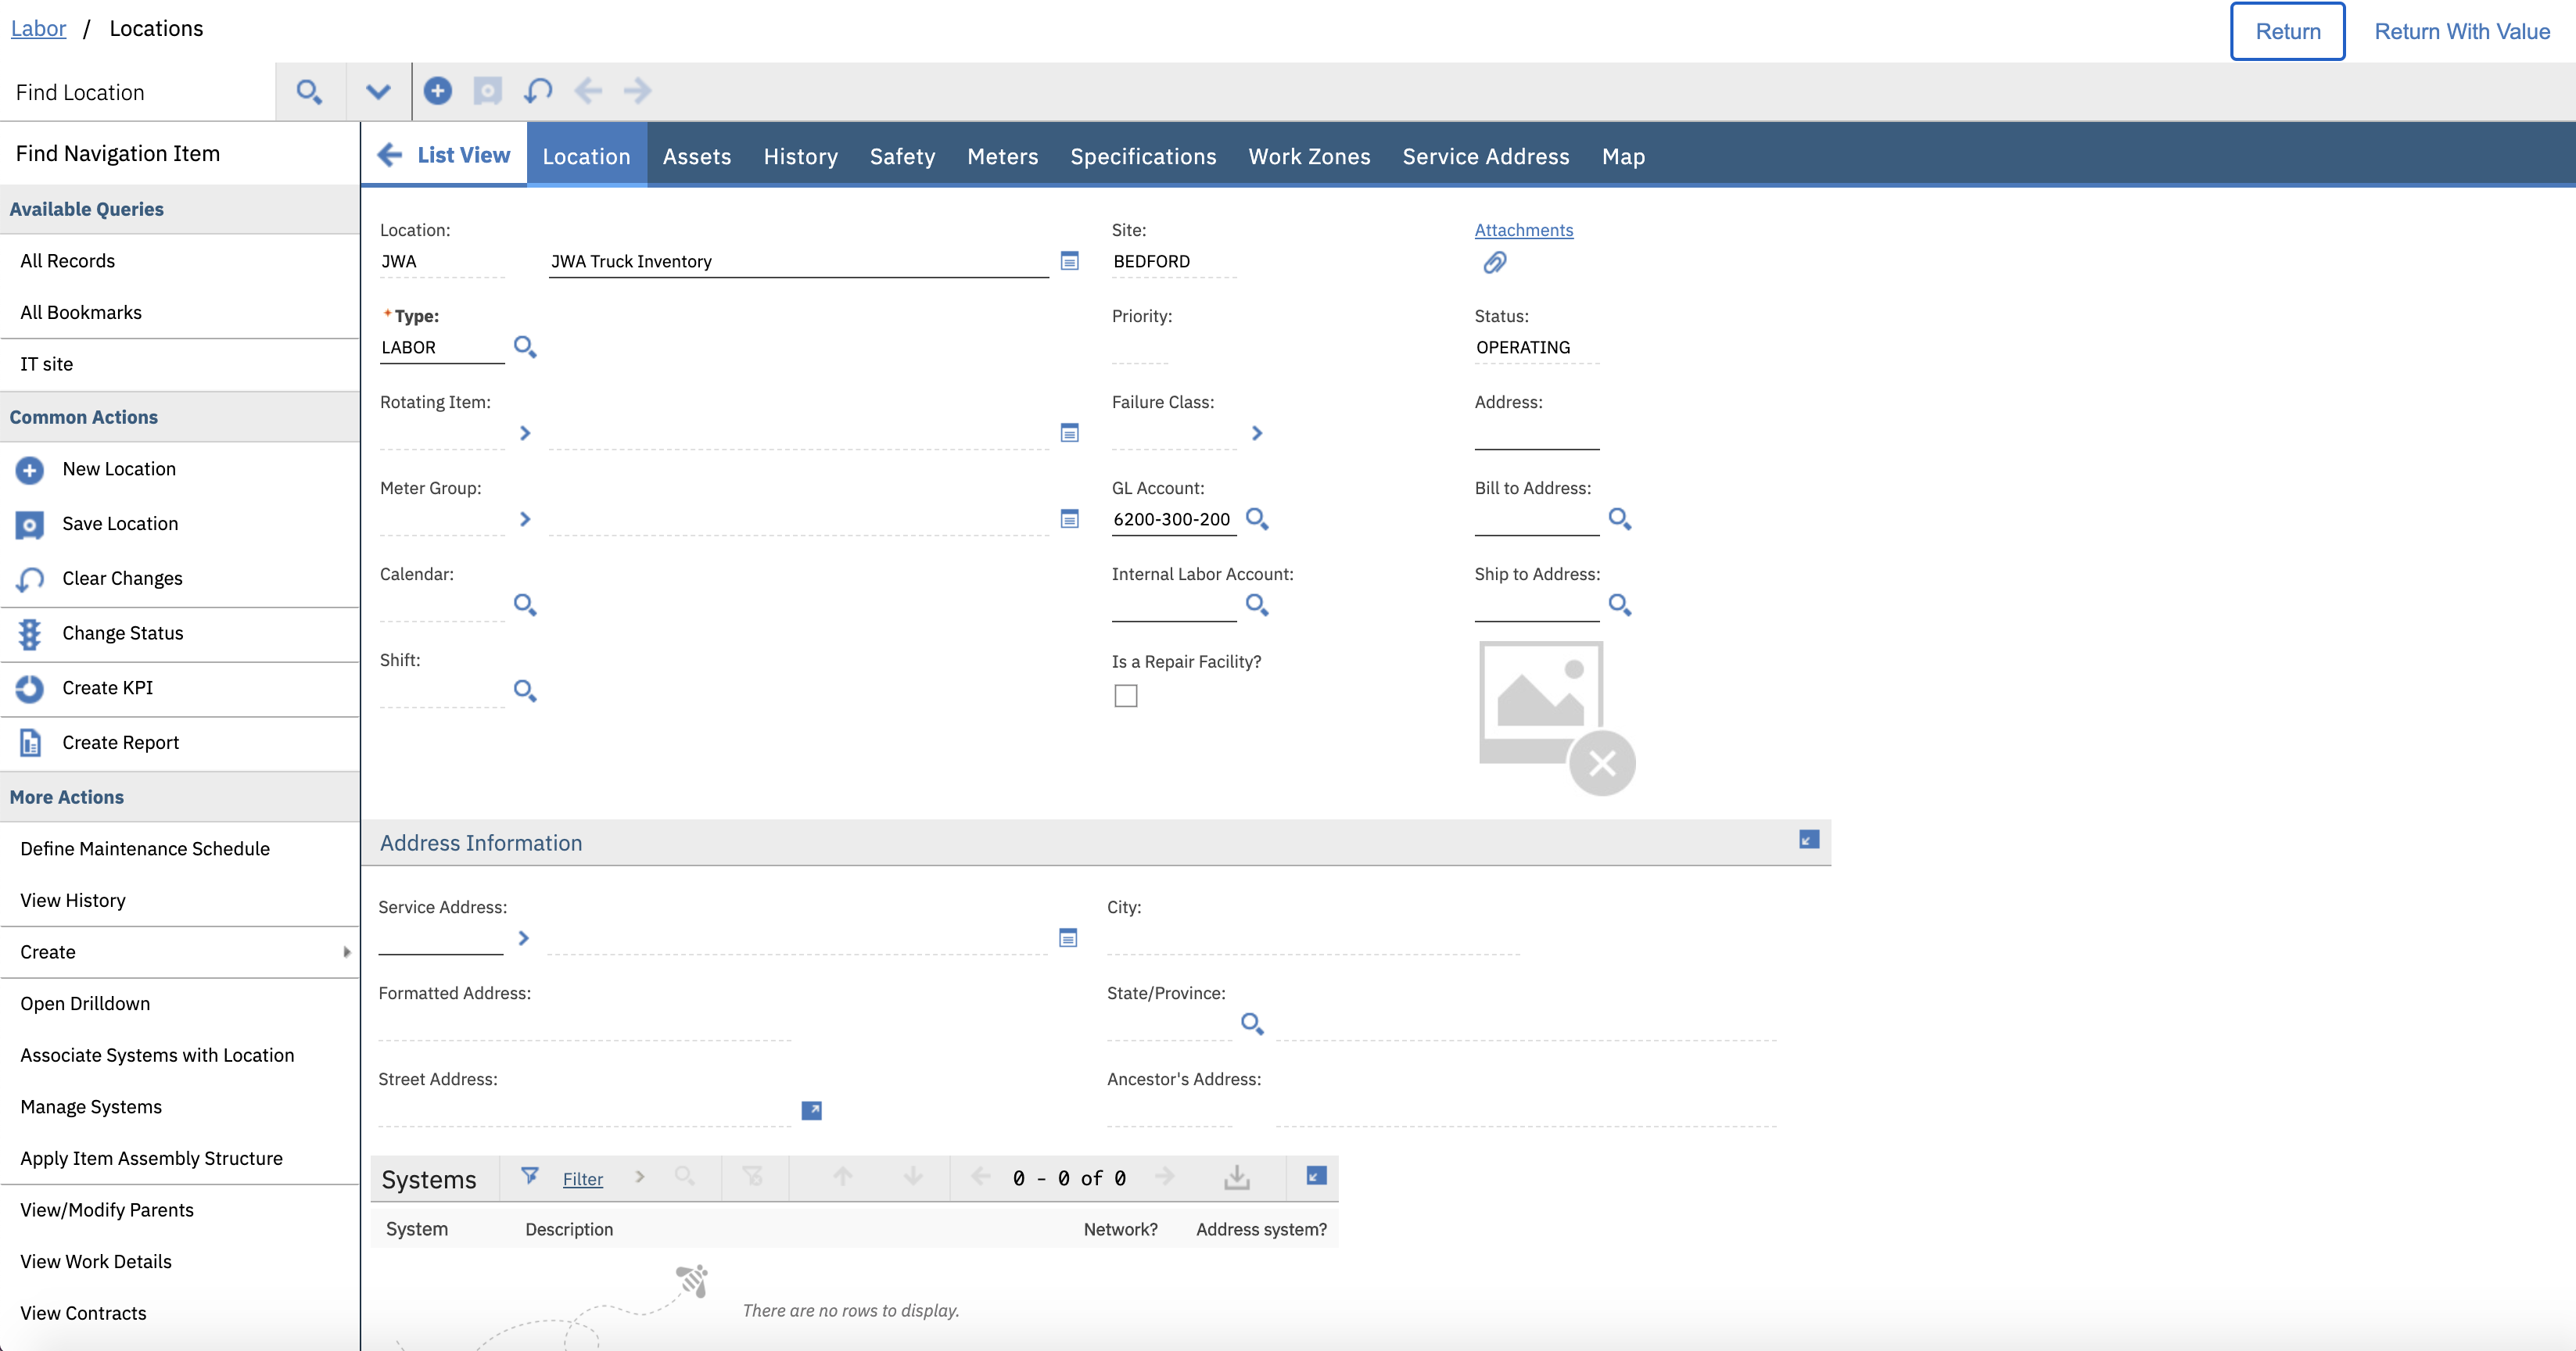2576x1351 pixels.
Task: Open the Type lookup magnifier
Action: (x=524, y=347)
